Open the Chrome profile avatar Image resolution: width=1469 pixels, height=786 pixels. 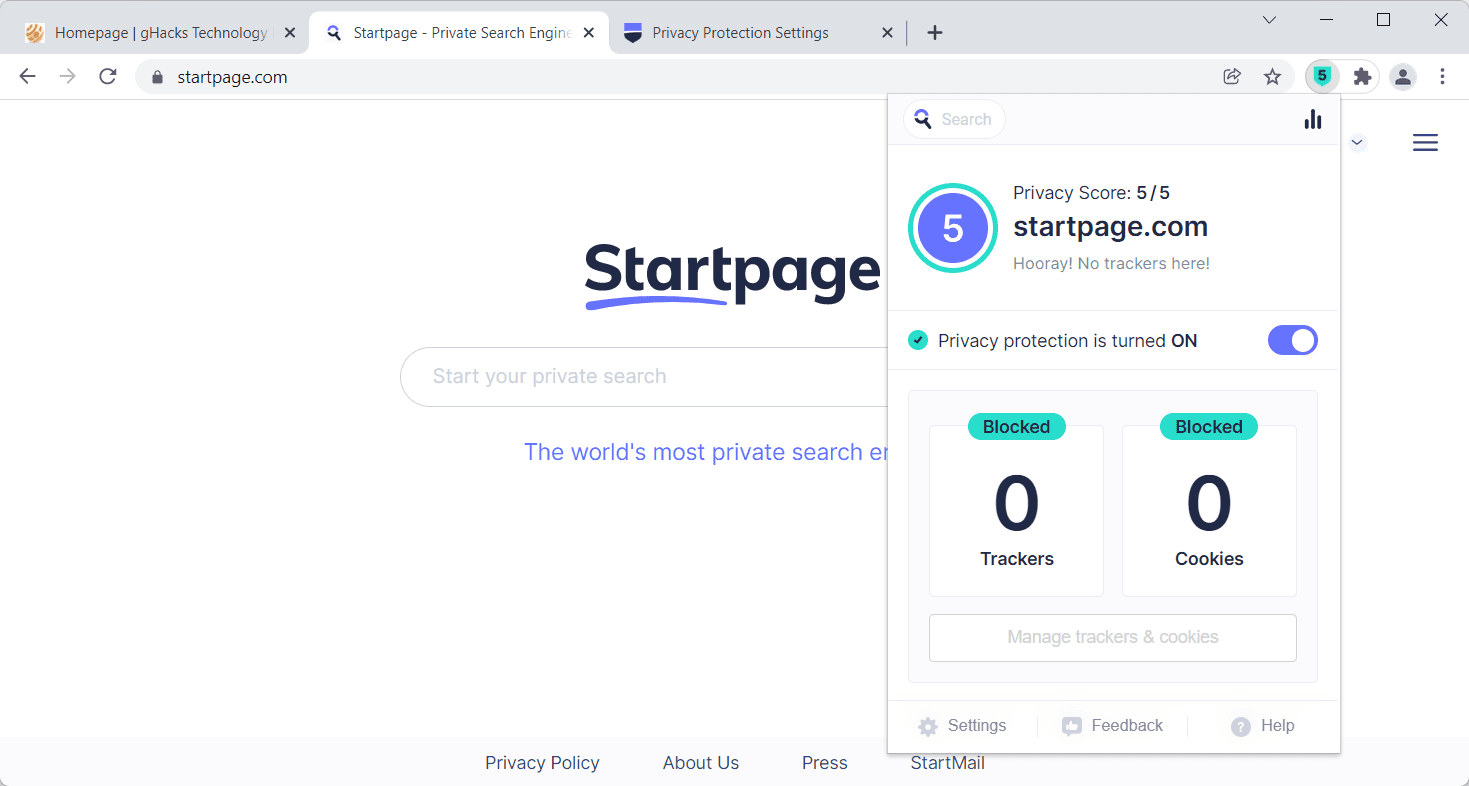(x=1403, y=76)
